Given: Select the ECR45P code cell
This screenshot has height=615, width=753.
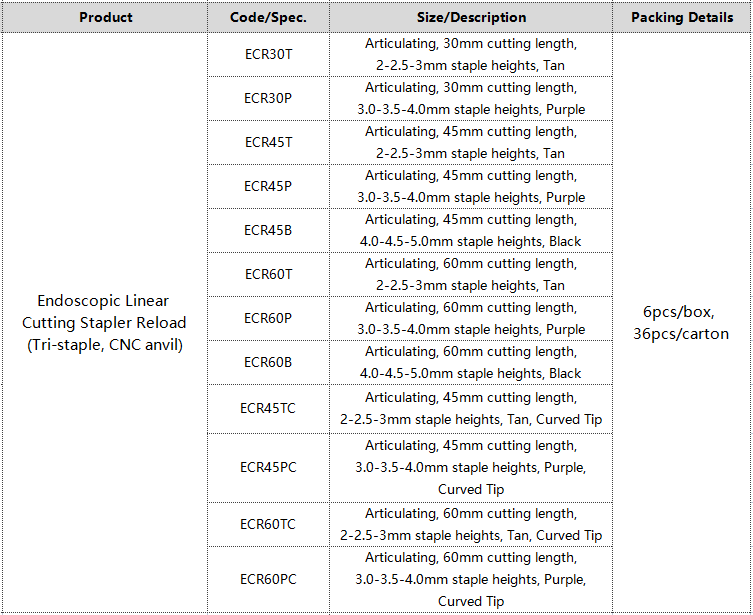Looking at the screenshot, I should (268, 186).
